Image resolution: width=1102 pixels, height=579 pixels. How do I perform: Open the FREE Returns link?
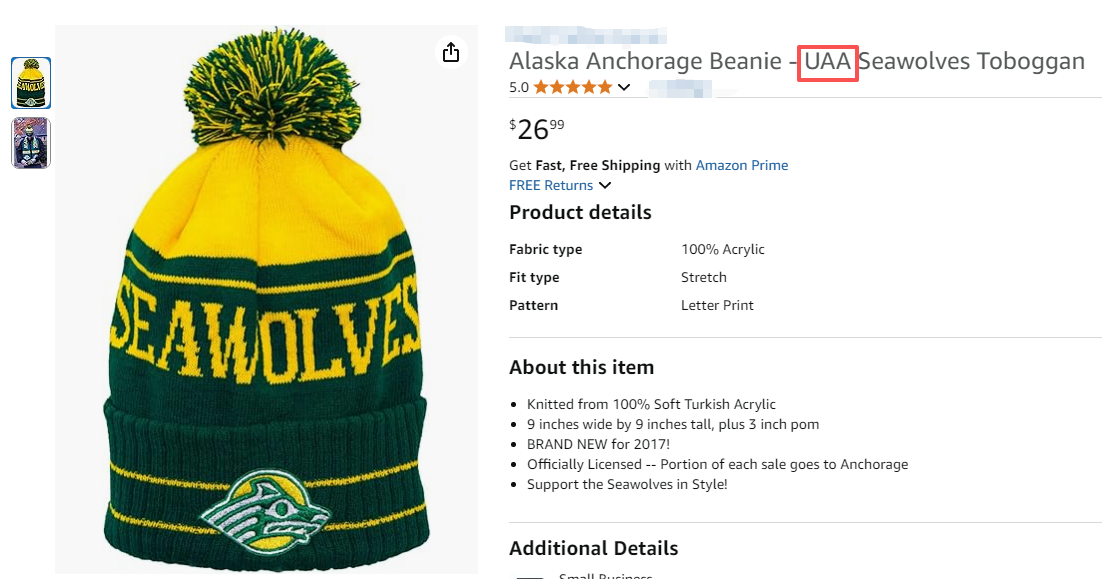click(x=551, y=185)
